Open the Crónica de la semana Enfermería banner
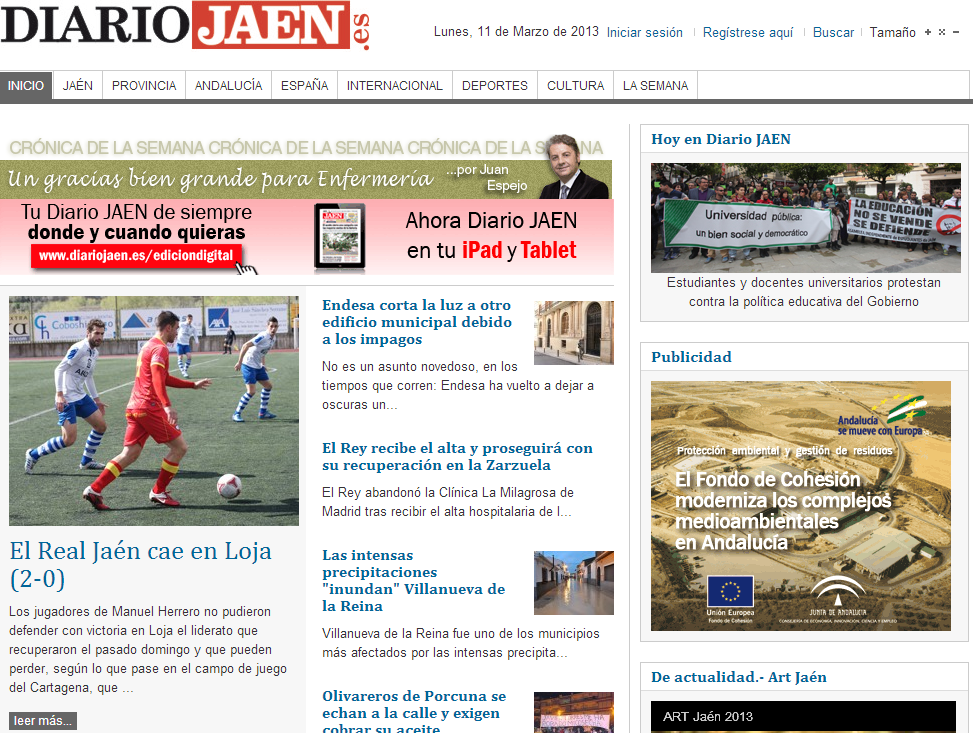This screenshot has height=733, width=973. click(x=306, y=166)
